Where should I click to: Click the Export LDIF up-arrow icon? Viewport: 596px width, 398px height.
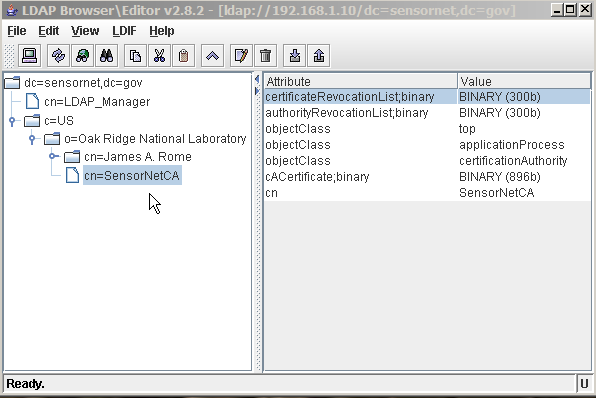point(319,56)
